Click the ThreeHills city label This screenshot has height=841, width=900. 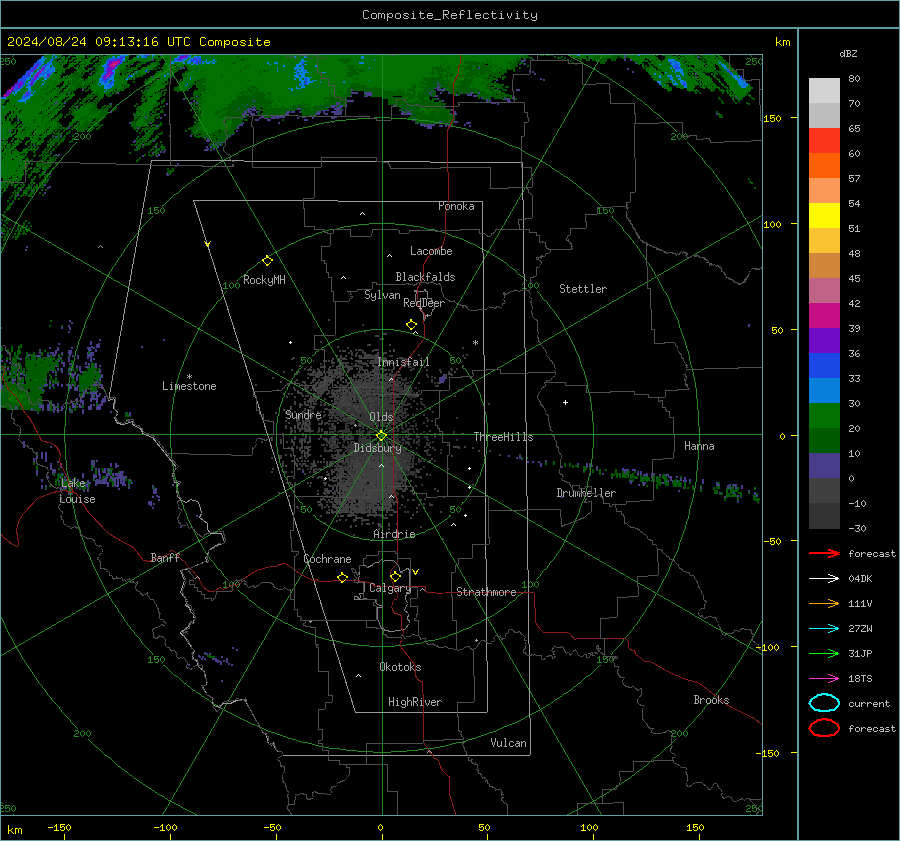click(503, 437)
